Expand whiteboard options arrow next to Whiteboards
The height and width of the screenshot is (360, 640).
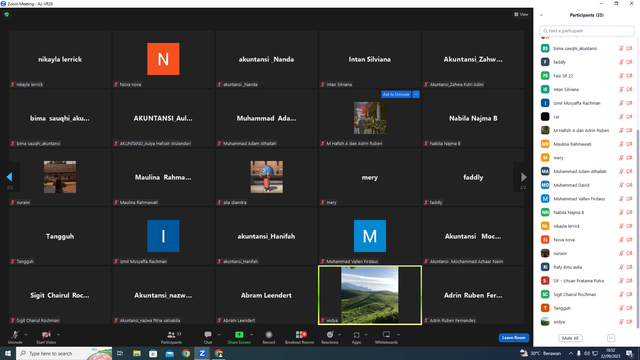coord(398,335)
